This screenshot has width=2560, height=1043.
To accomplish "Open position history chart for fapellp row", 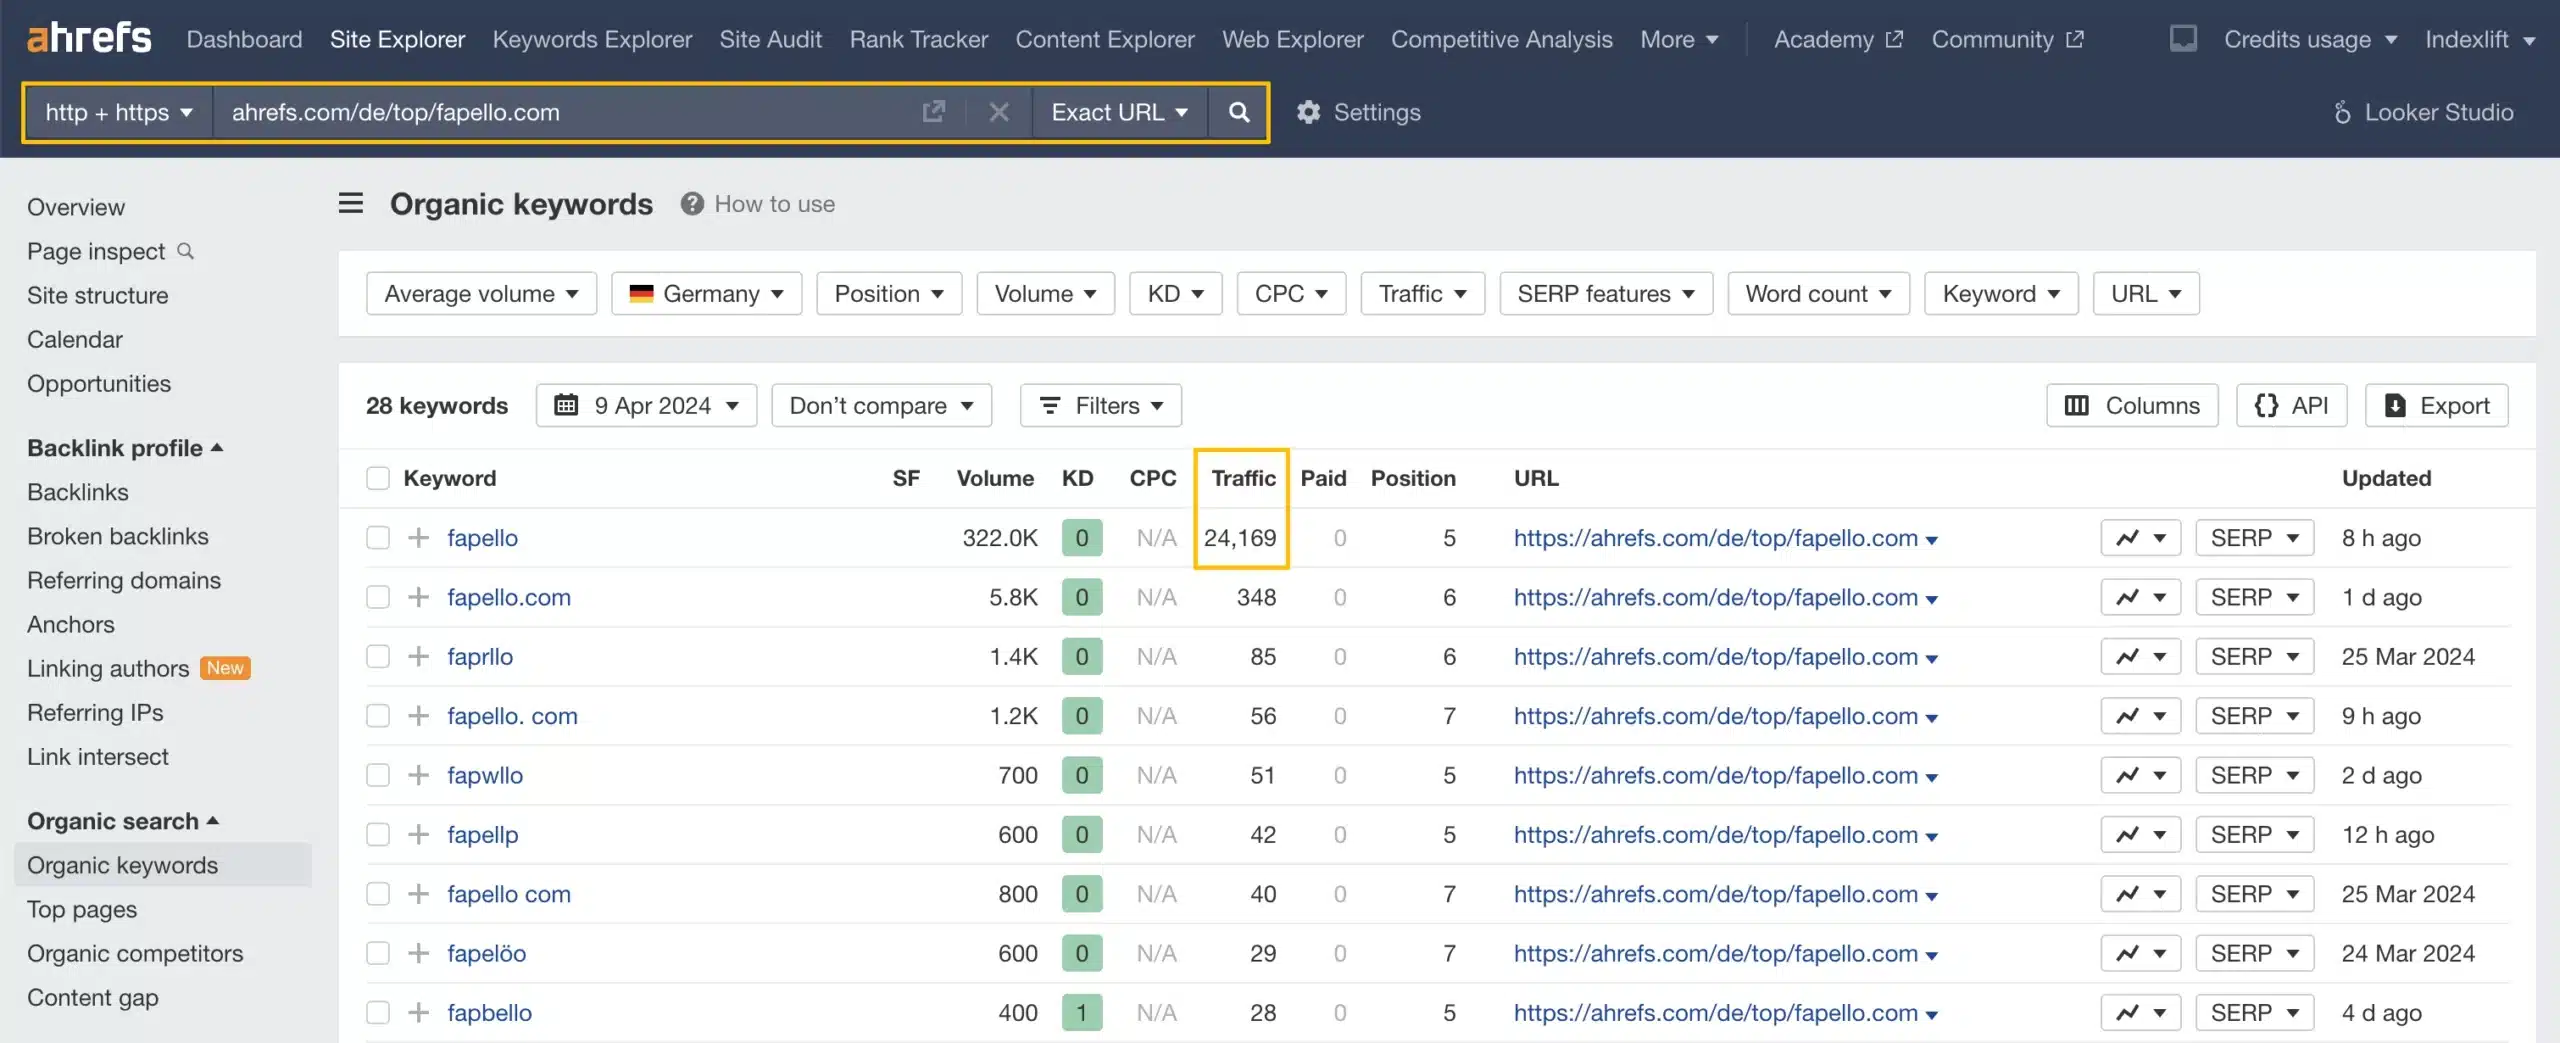I will pos(2140,834).
